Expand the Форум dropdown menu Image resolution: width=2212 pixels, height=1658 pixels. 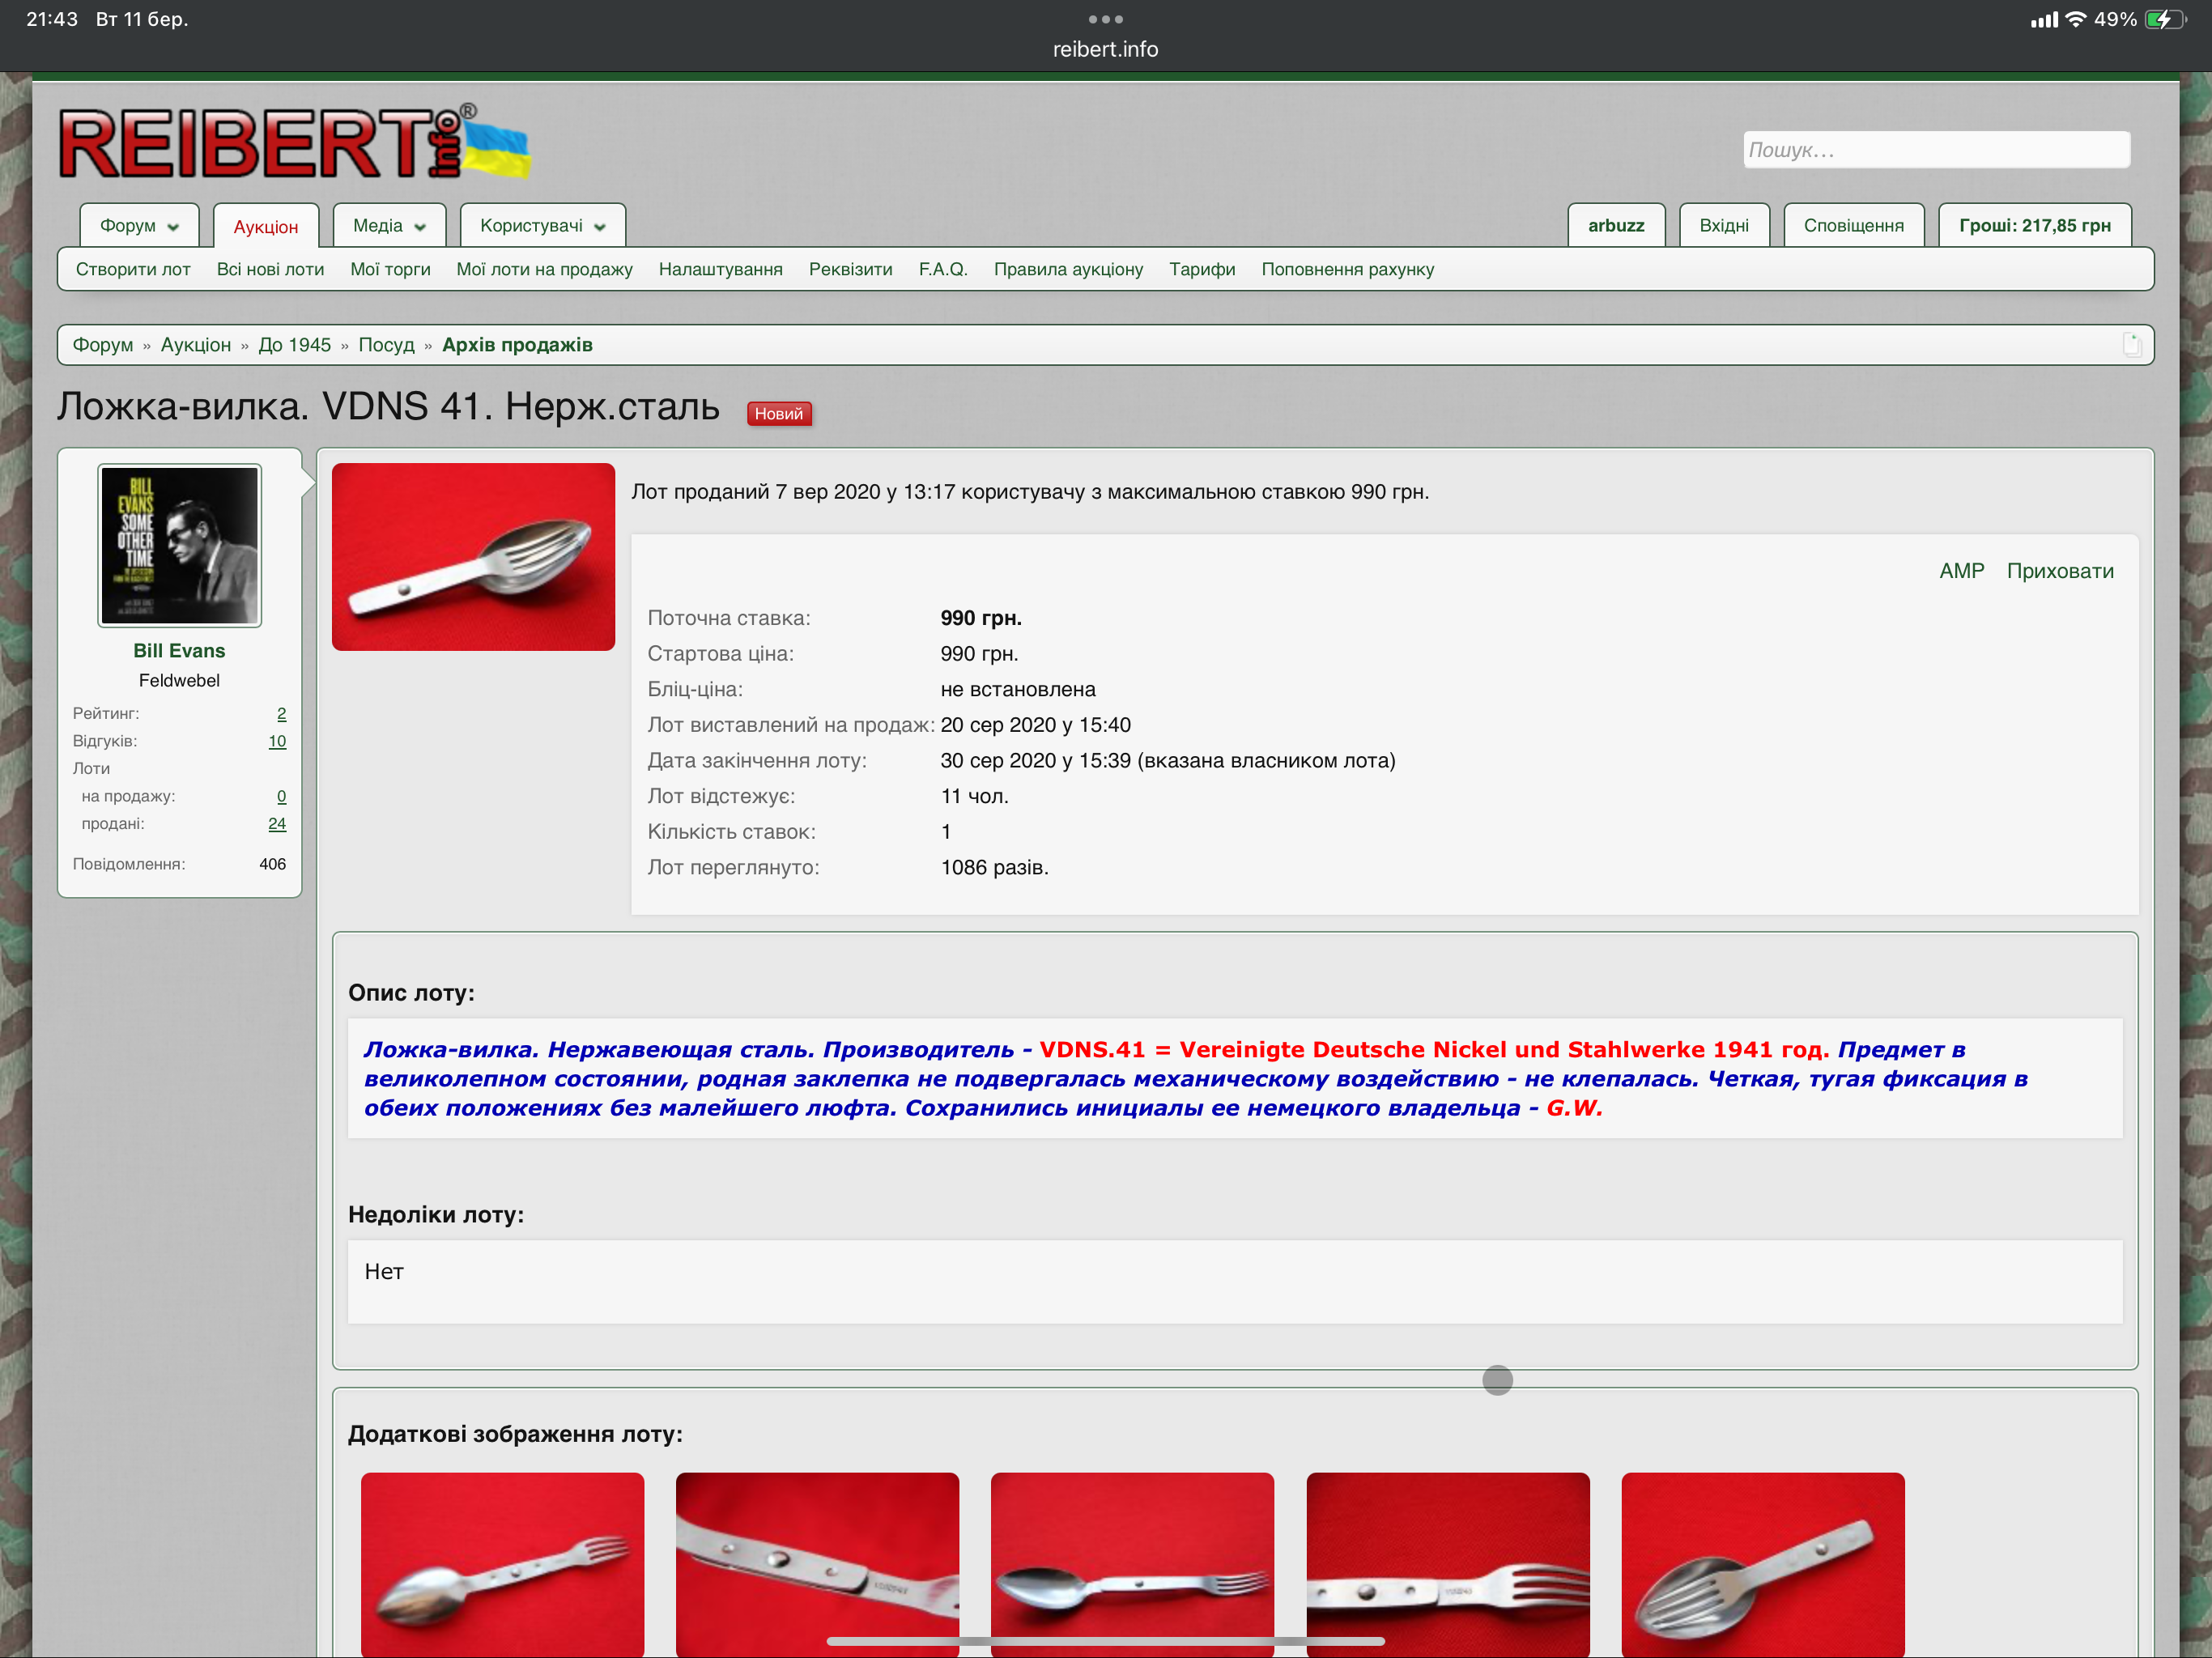click(139, 226)
